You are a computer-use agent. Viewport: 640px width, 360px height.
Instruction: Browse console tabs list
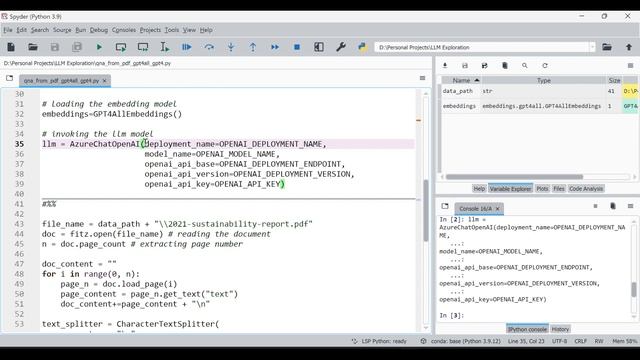(445, 206)
